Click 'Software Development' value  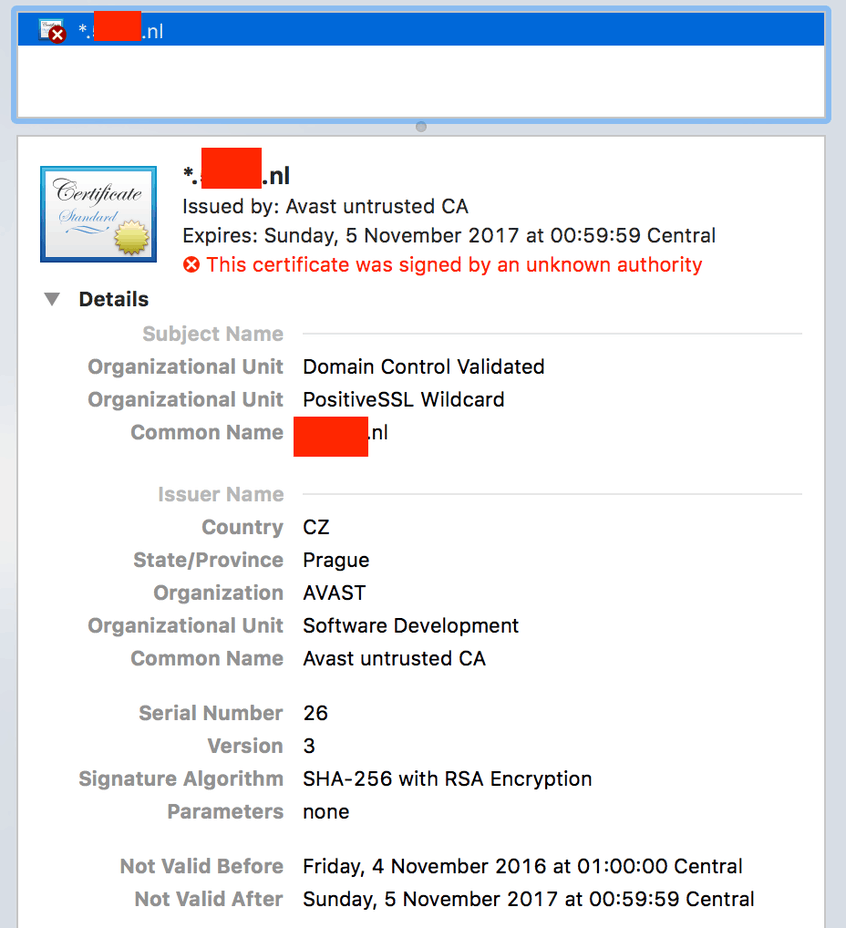(x=411, y=626)
